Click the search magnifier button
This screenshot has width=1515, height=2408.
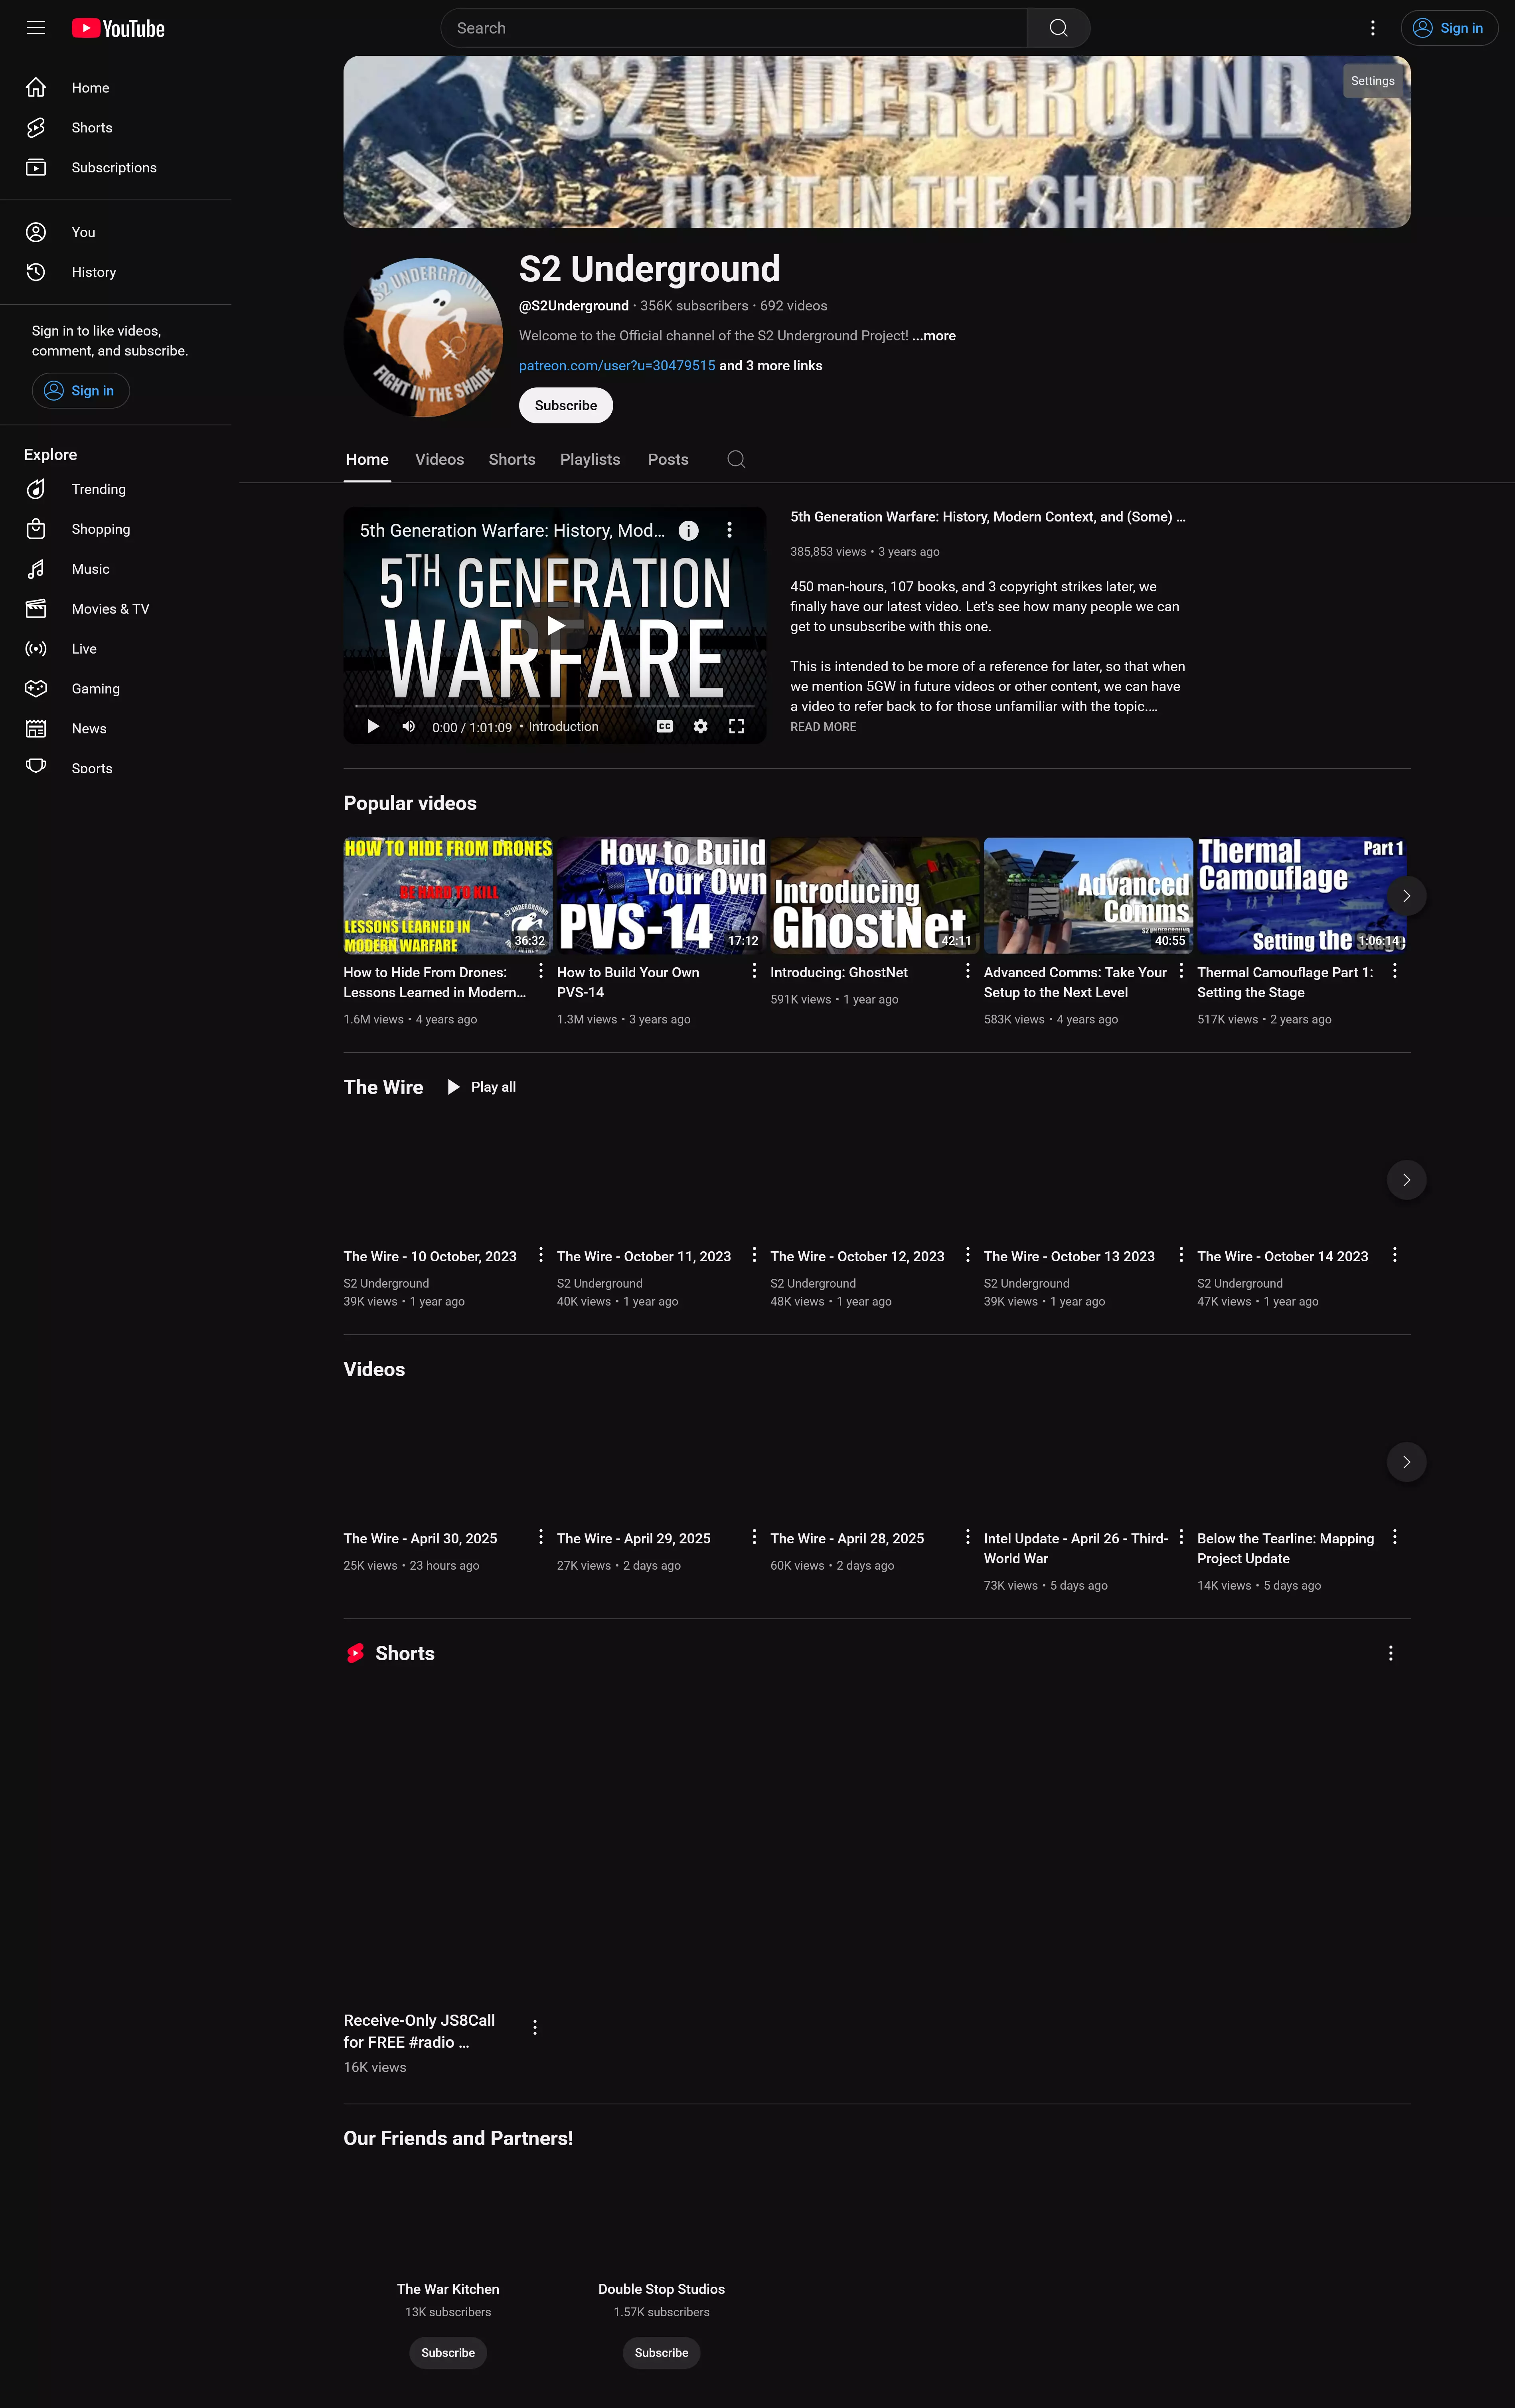pyautogui.click(x=1058, y=28)
